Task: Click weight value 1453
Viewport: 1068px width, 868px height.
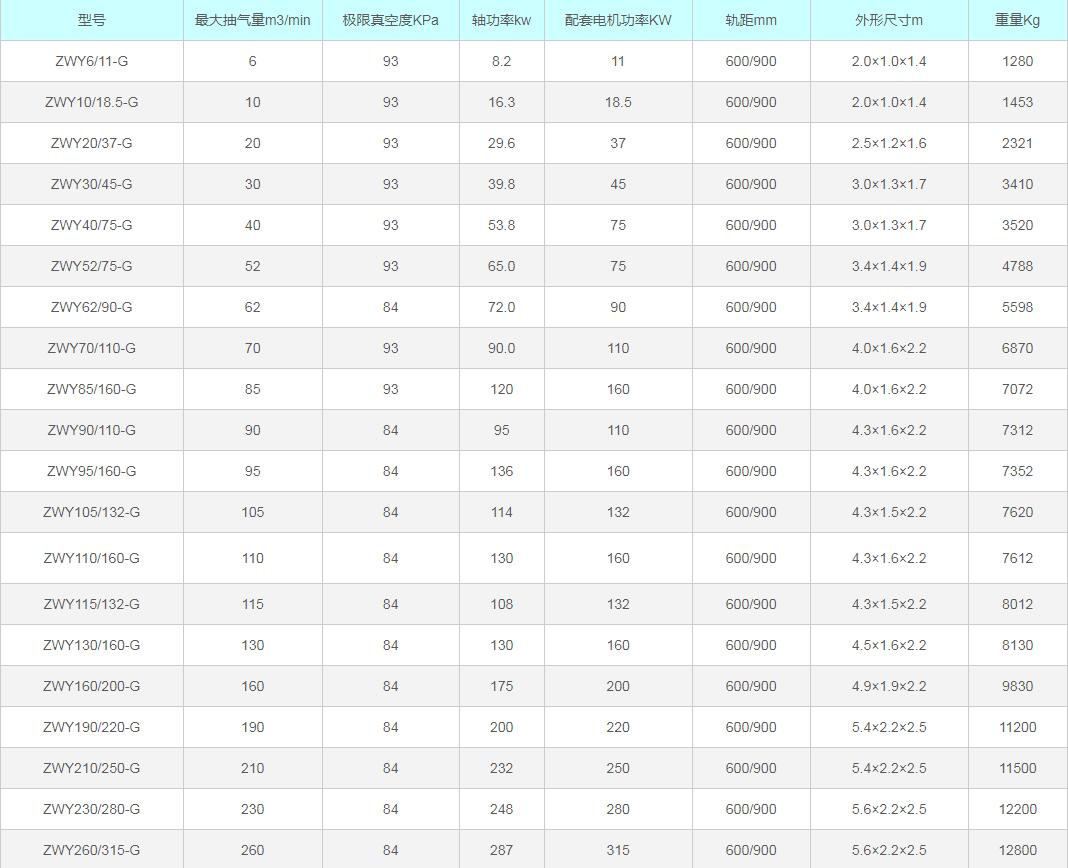Action: [x=1017, y=102]
